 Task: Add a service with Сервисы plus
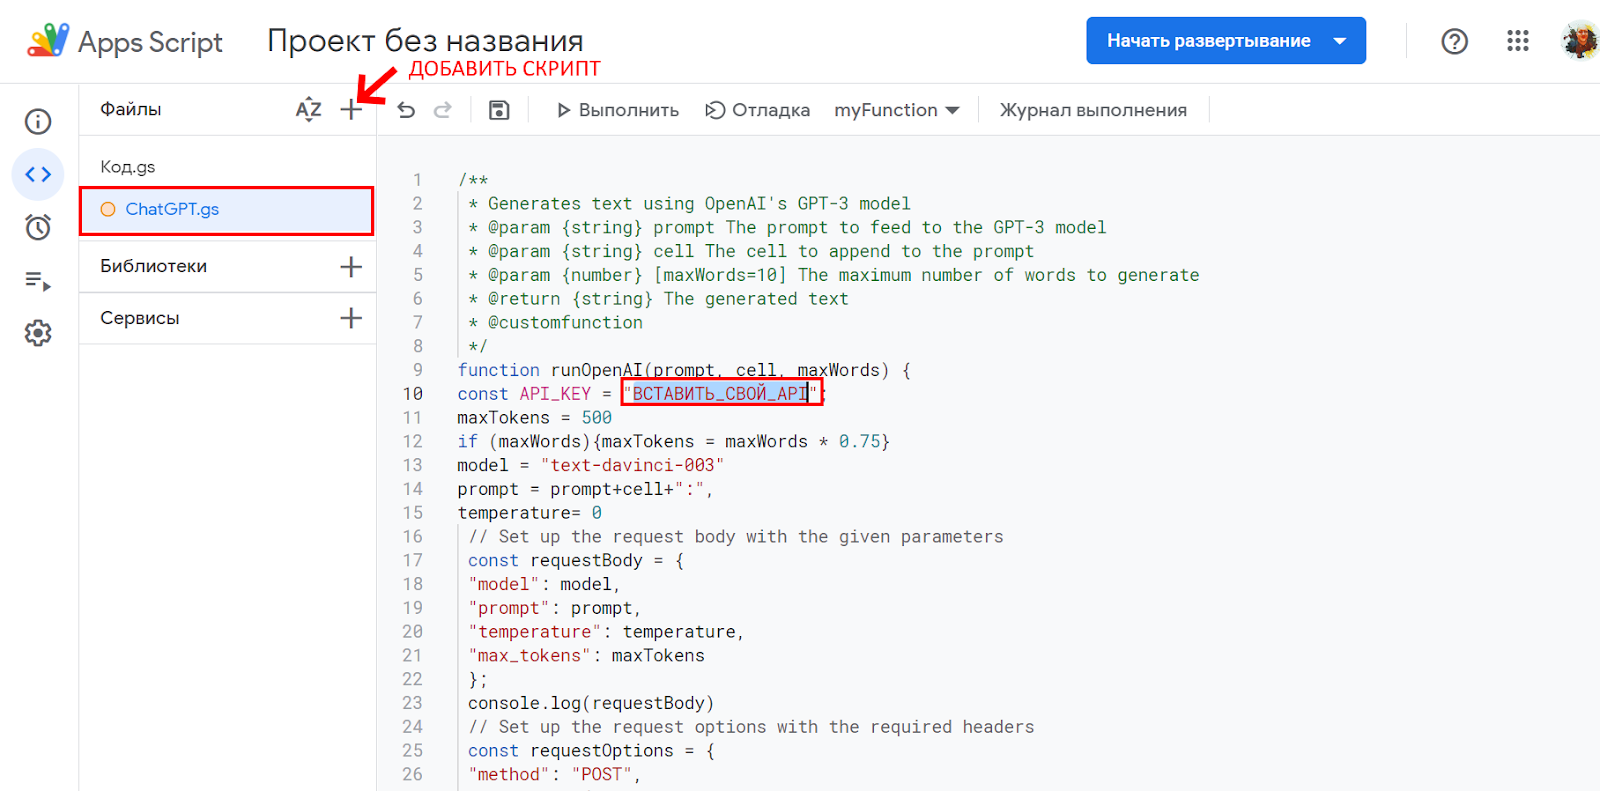click(351, 318)
